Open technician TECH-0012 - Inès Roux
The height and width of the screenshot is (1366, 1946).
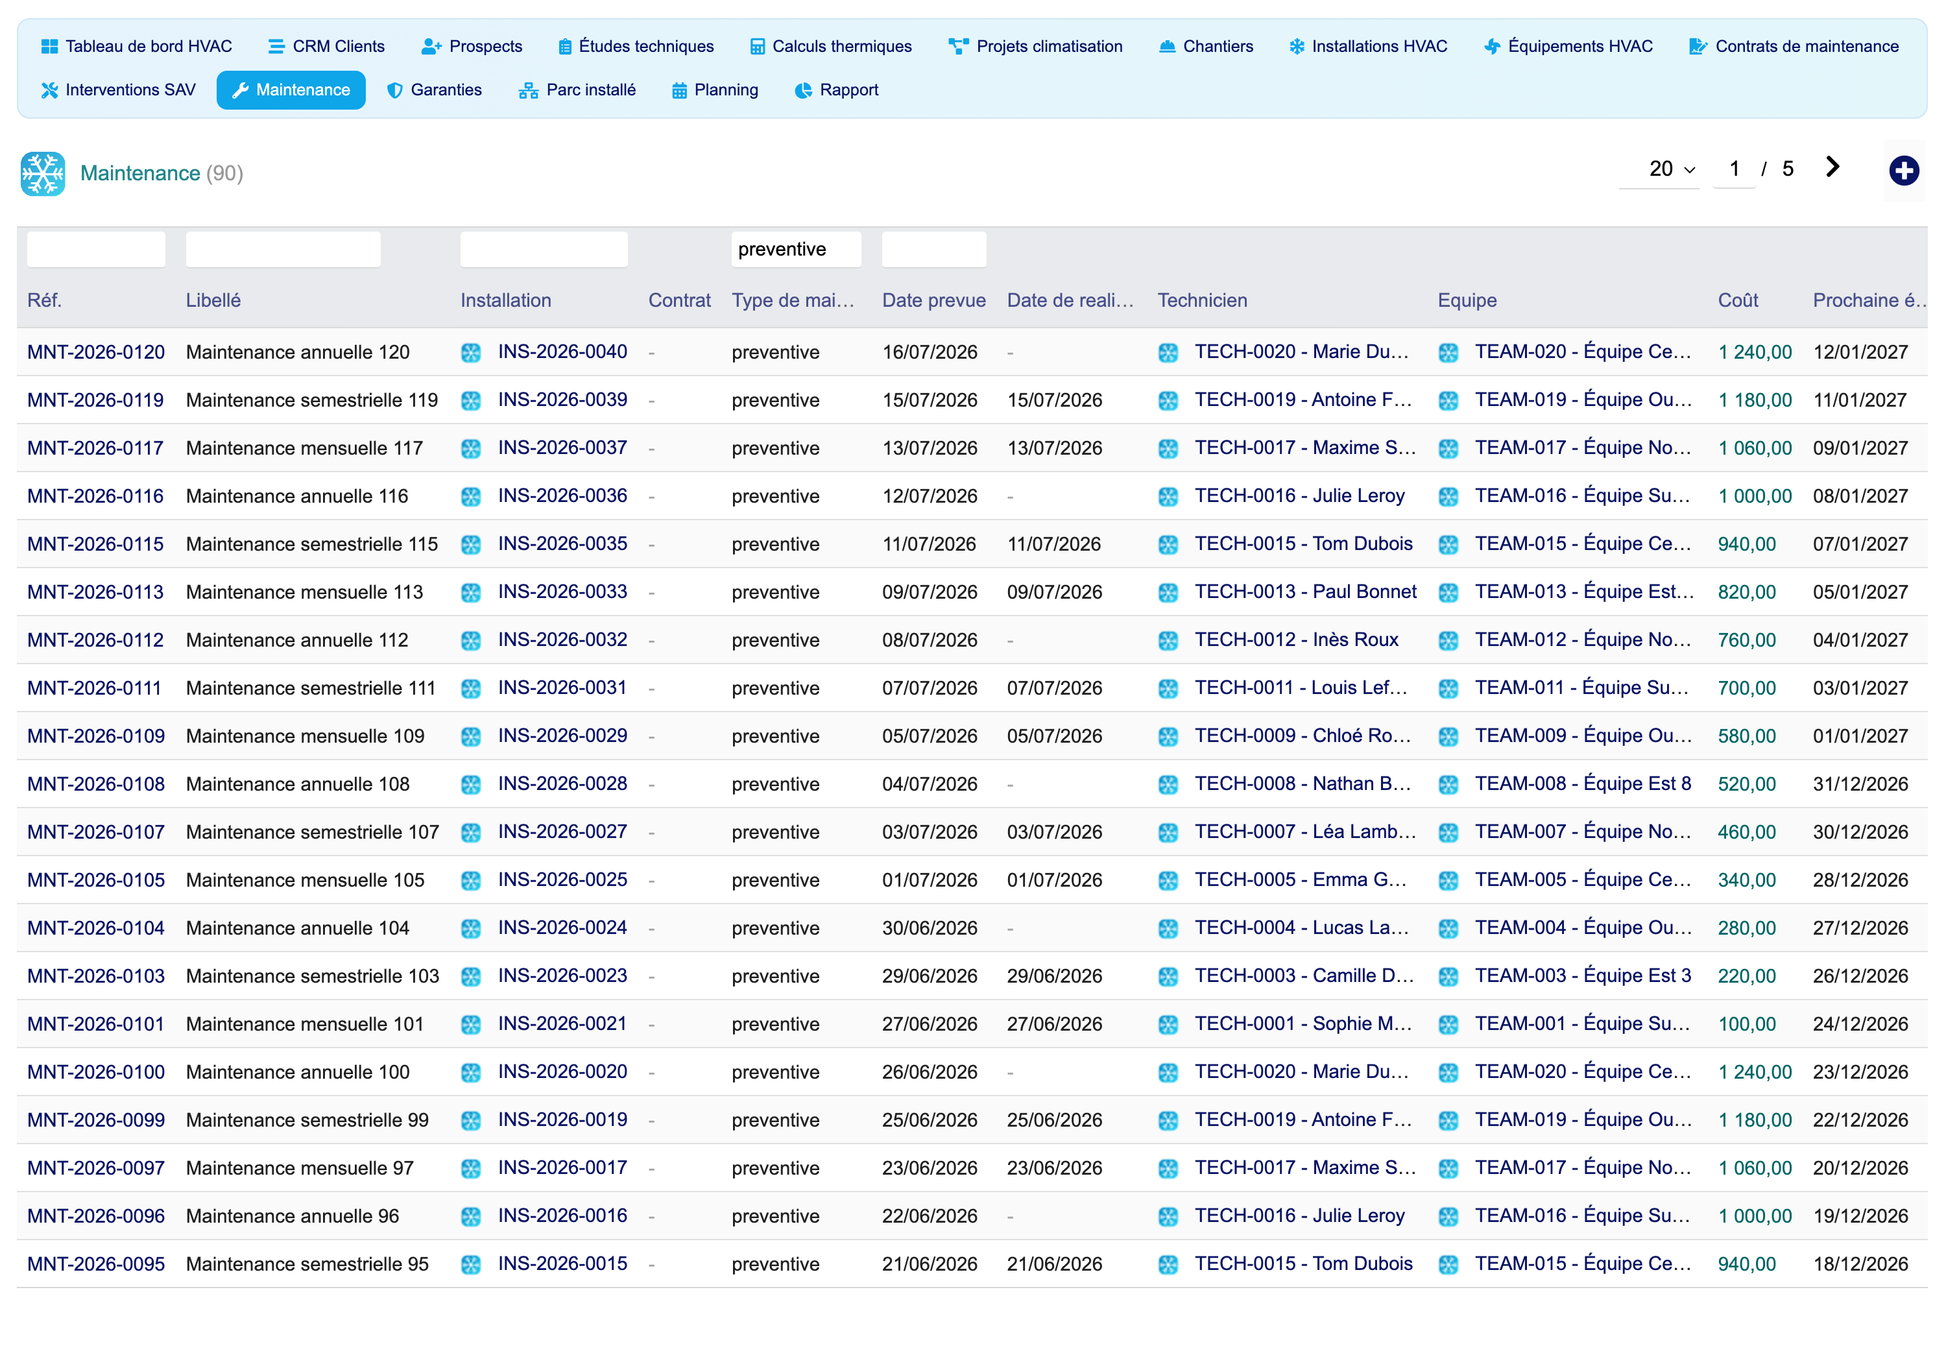click(1297, 640)
